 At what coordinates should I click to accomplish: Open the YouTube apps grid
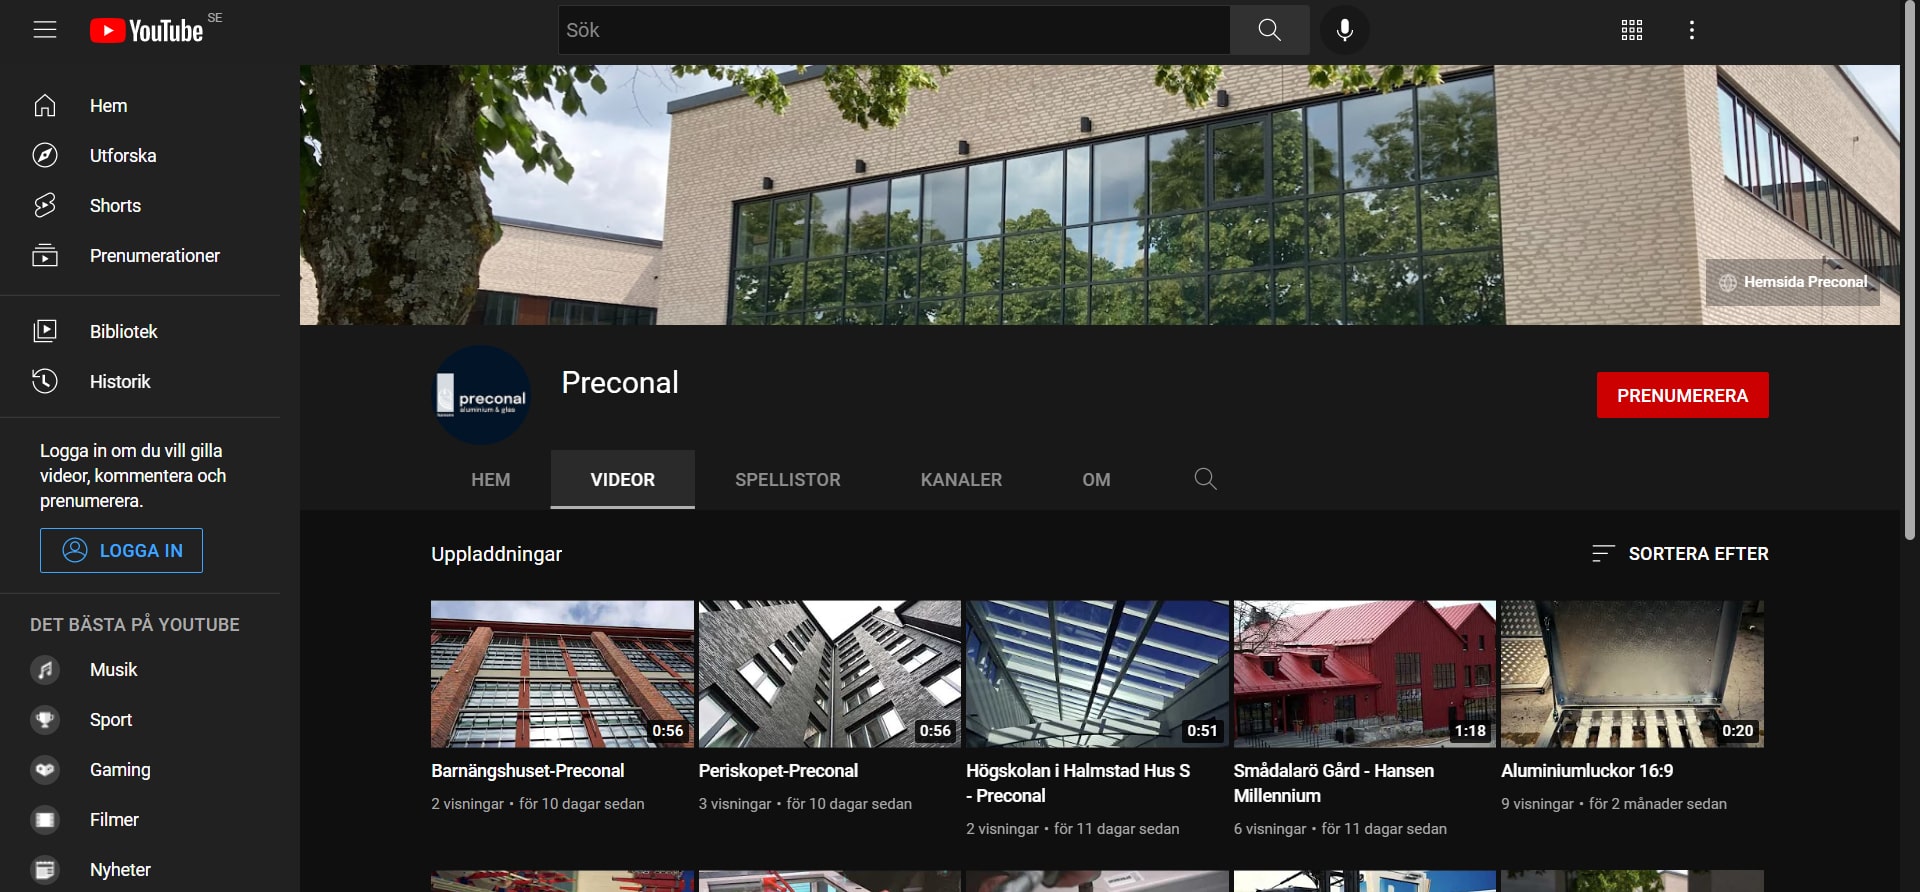(1631, 30)
